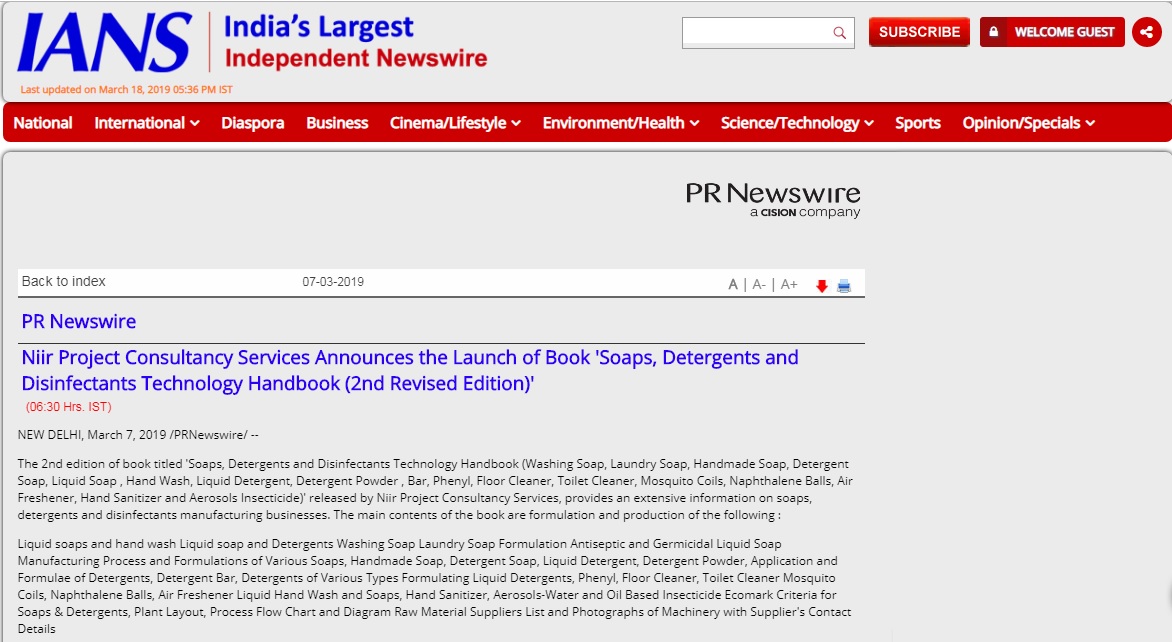Click the 07-03-2019 date text

point(333,282)
